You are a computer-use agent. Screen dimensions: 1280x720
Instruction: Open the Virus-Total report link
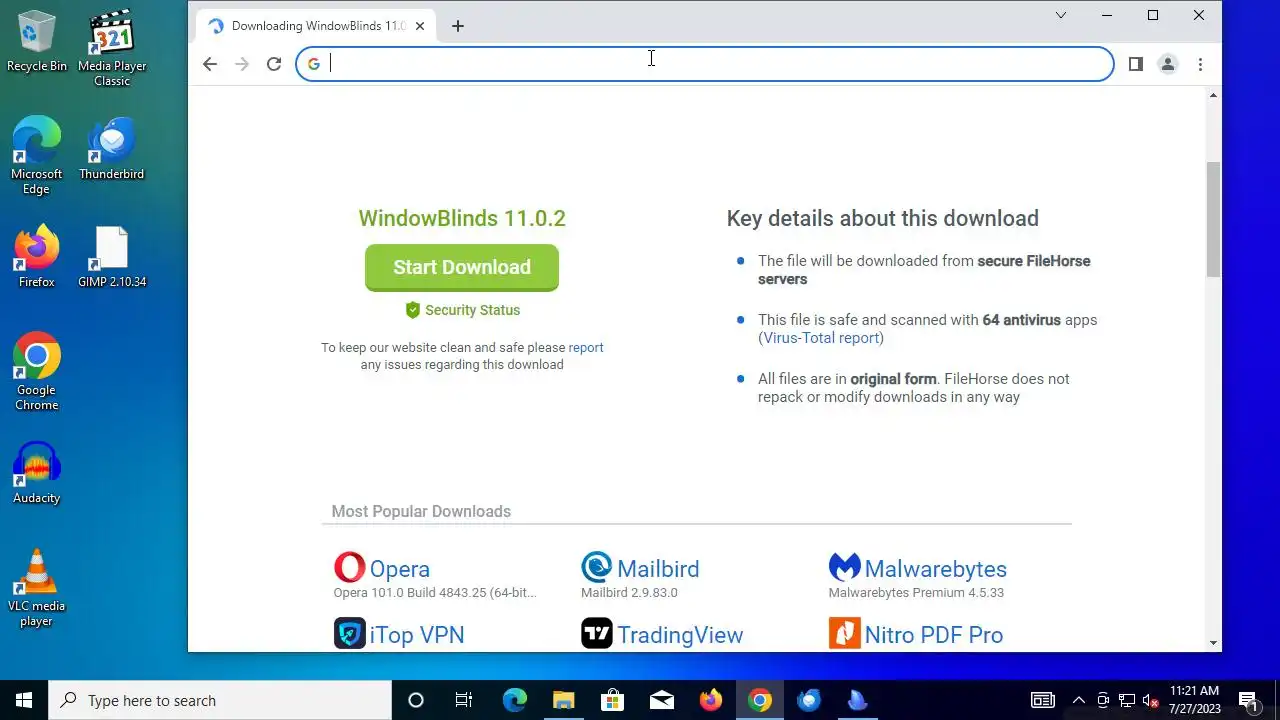click(x=821, y=338)
